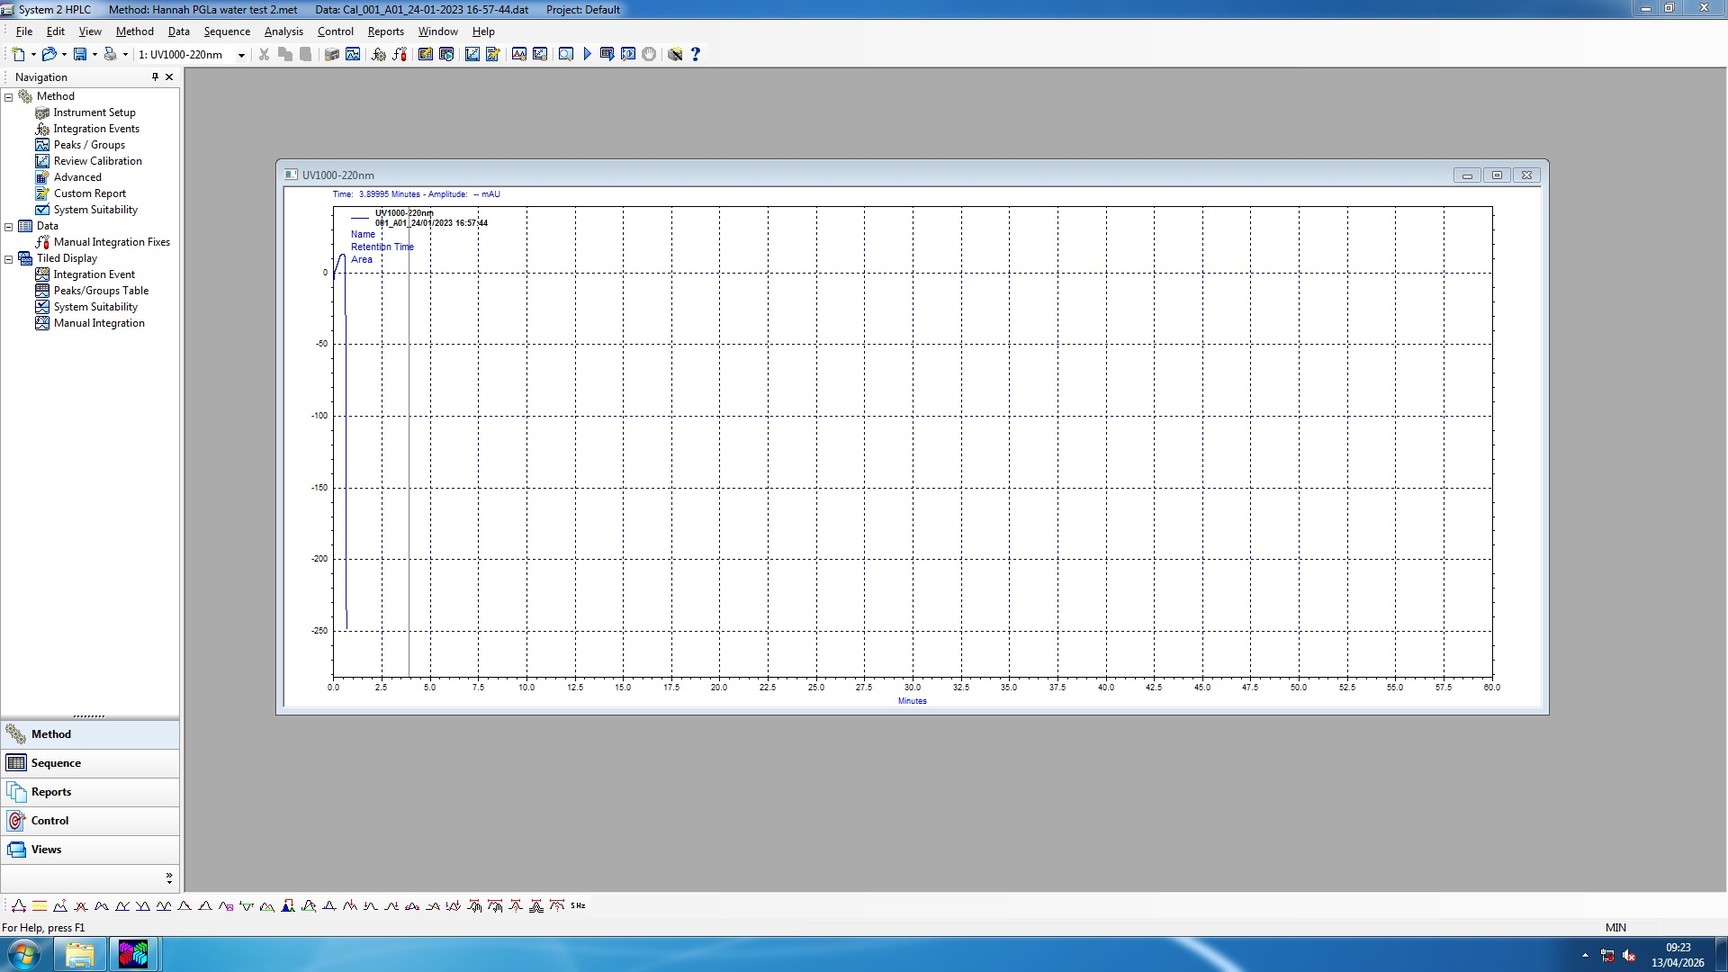The width and height of the screenshot is (1728, 972).
Task: Collapse the Tiled Display tree node
Action: click(9, 259)
